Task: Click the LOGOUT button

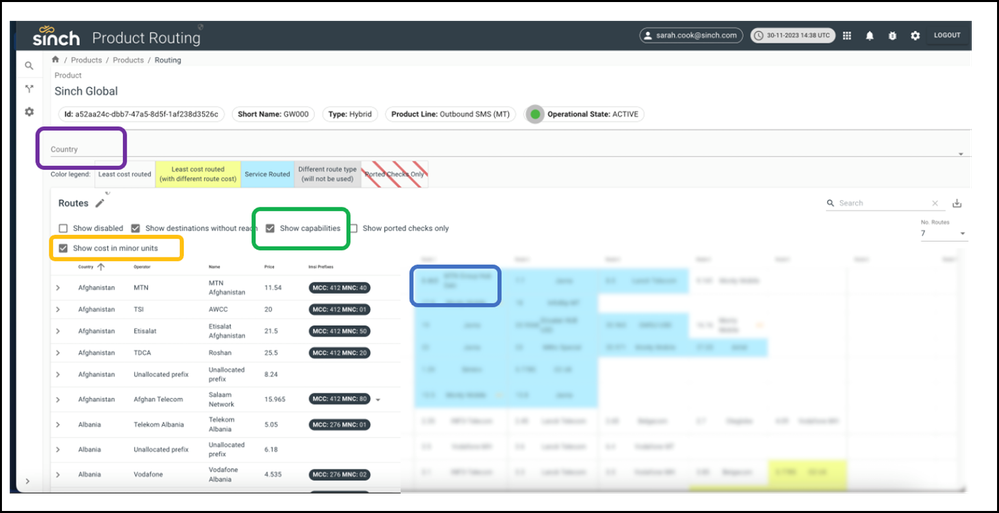Action: tap(947, 36)
